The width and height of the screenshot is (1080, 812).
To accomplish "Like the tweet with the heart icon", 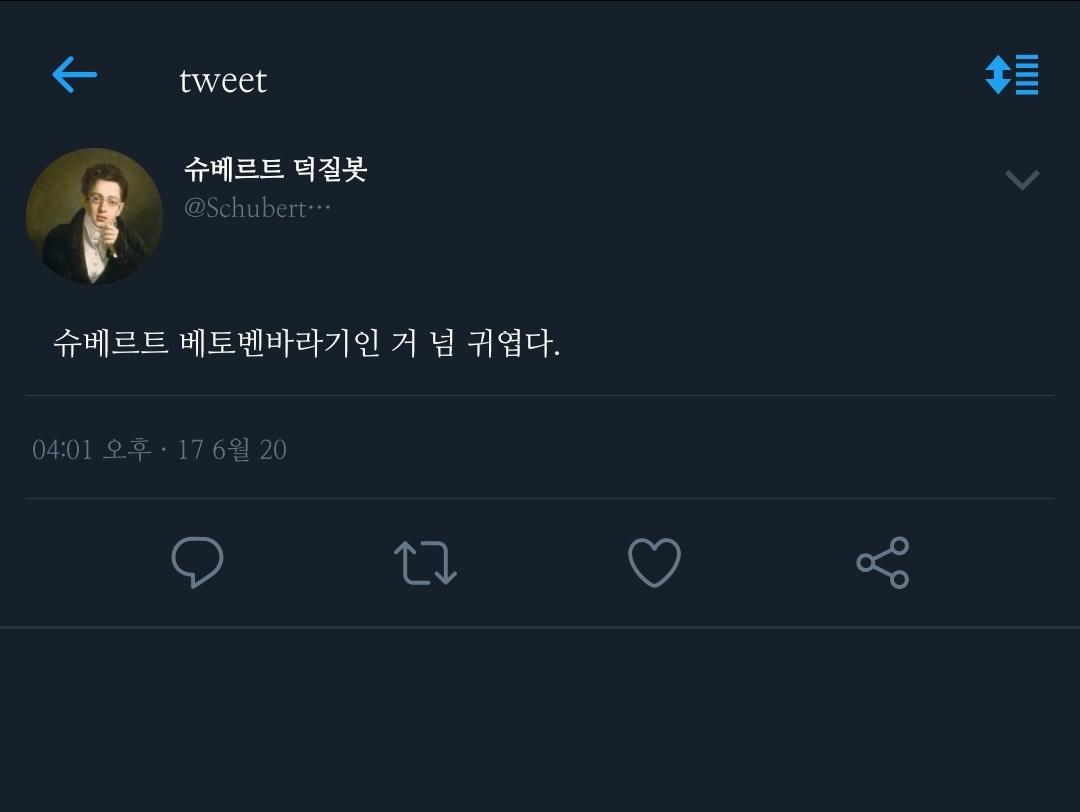I will [654, 562].
